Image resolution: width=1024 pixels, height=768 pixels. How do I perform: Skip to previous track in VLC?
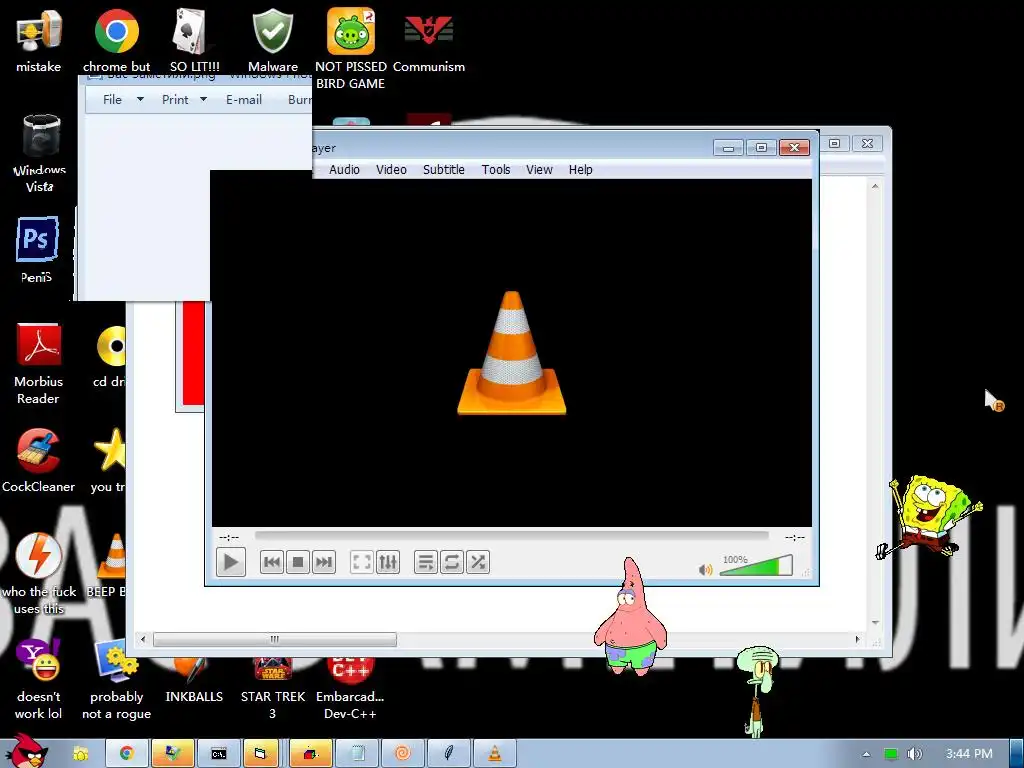pyautogui.click(x=272, y=562)
